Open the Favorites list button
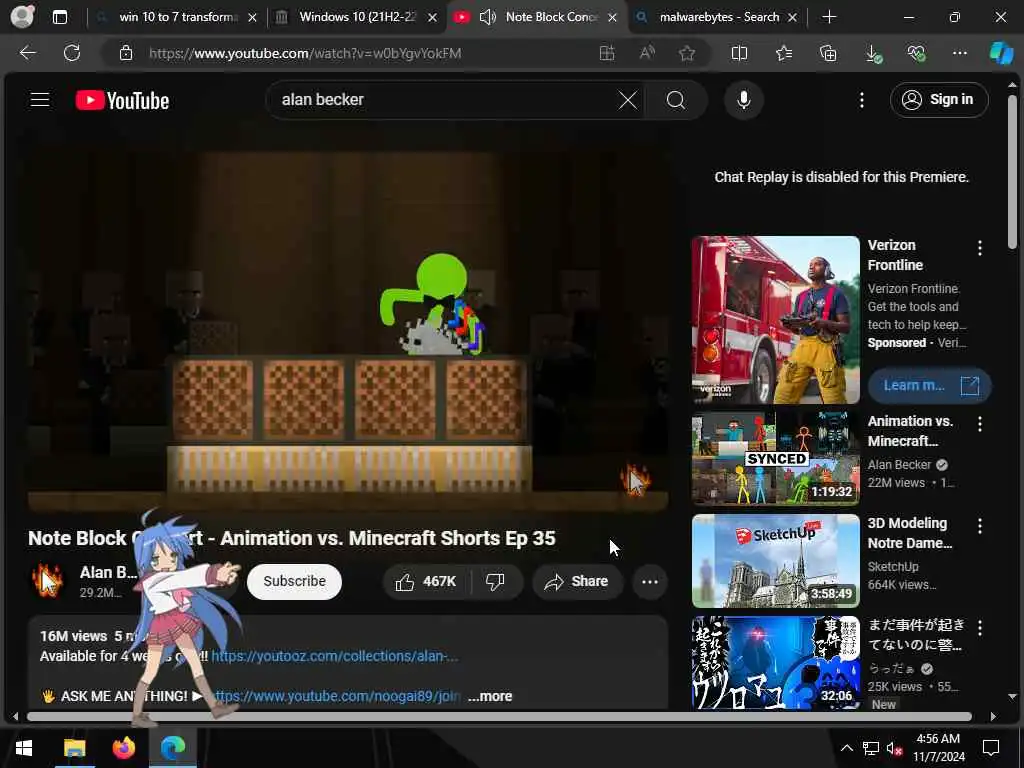Screen dimensions: 1024x768 (784, 53)
